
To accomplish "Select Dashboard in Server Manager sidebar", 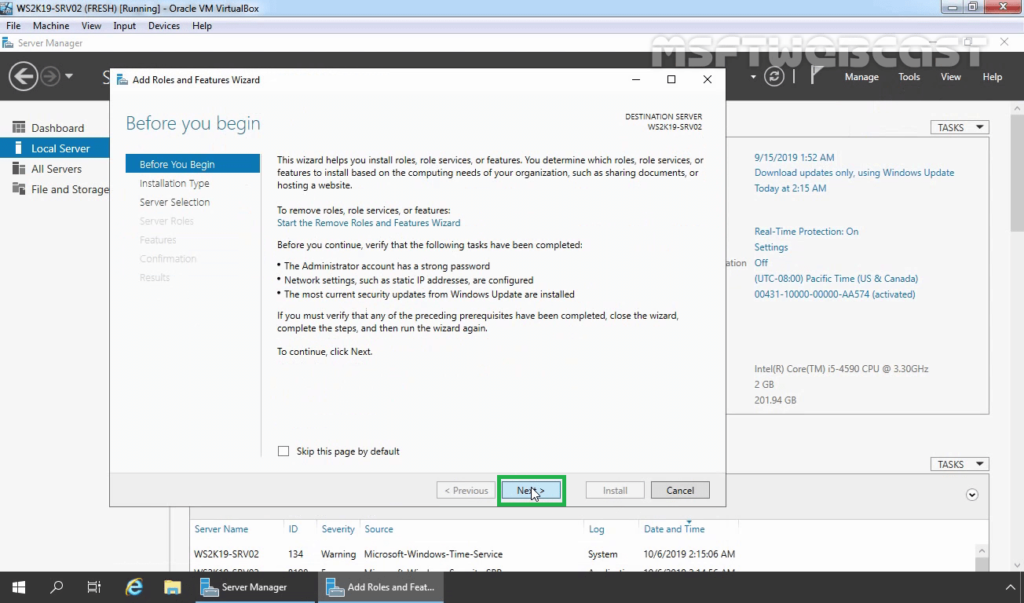I will coord(57,128).
